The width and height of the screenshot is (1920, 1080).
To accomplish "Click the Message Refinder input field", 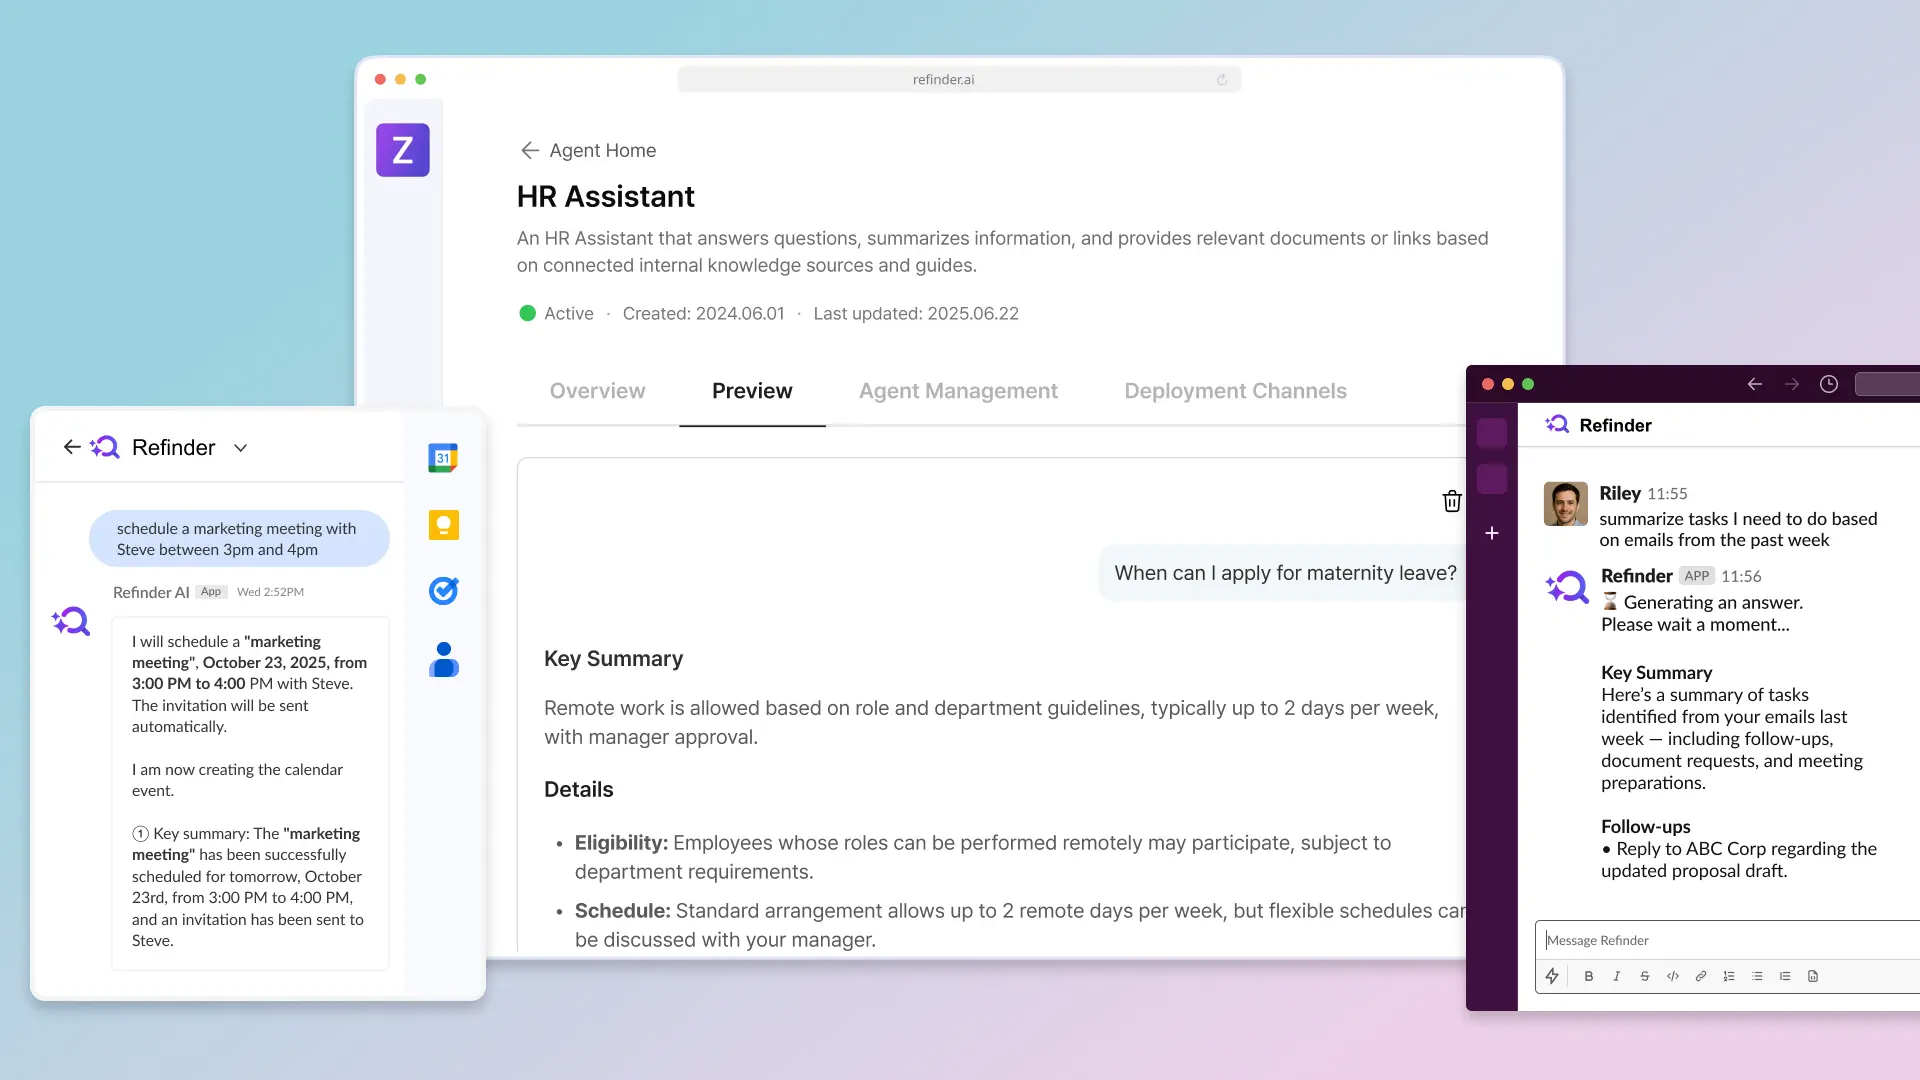I will tap(1725, 940).
